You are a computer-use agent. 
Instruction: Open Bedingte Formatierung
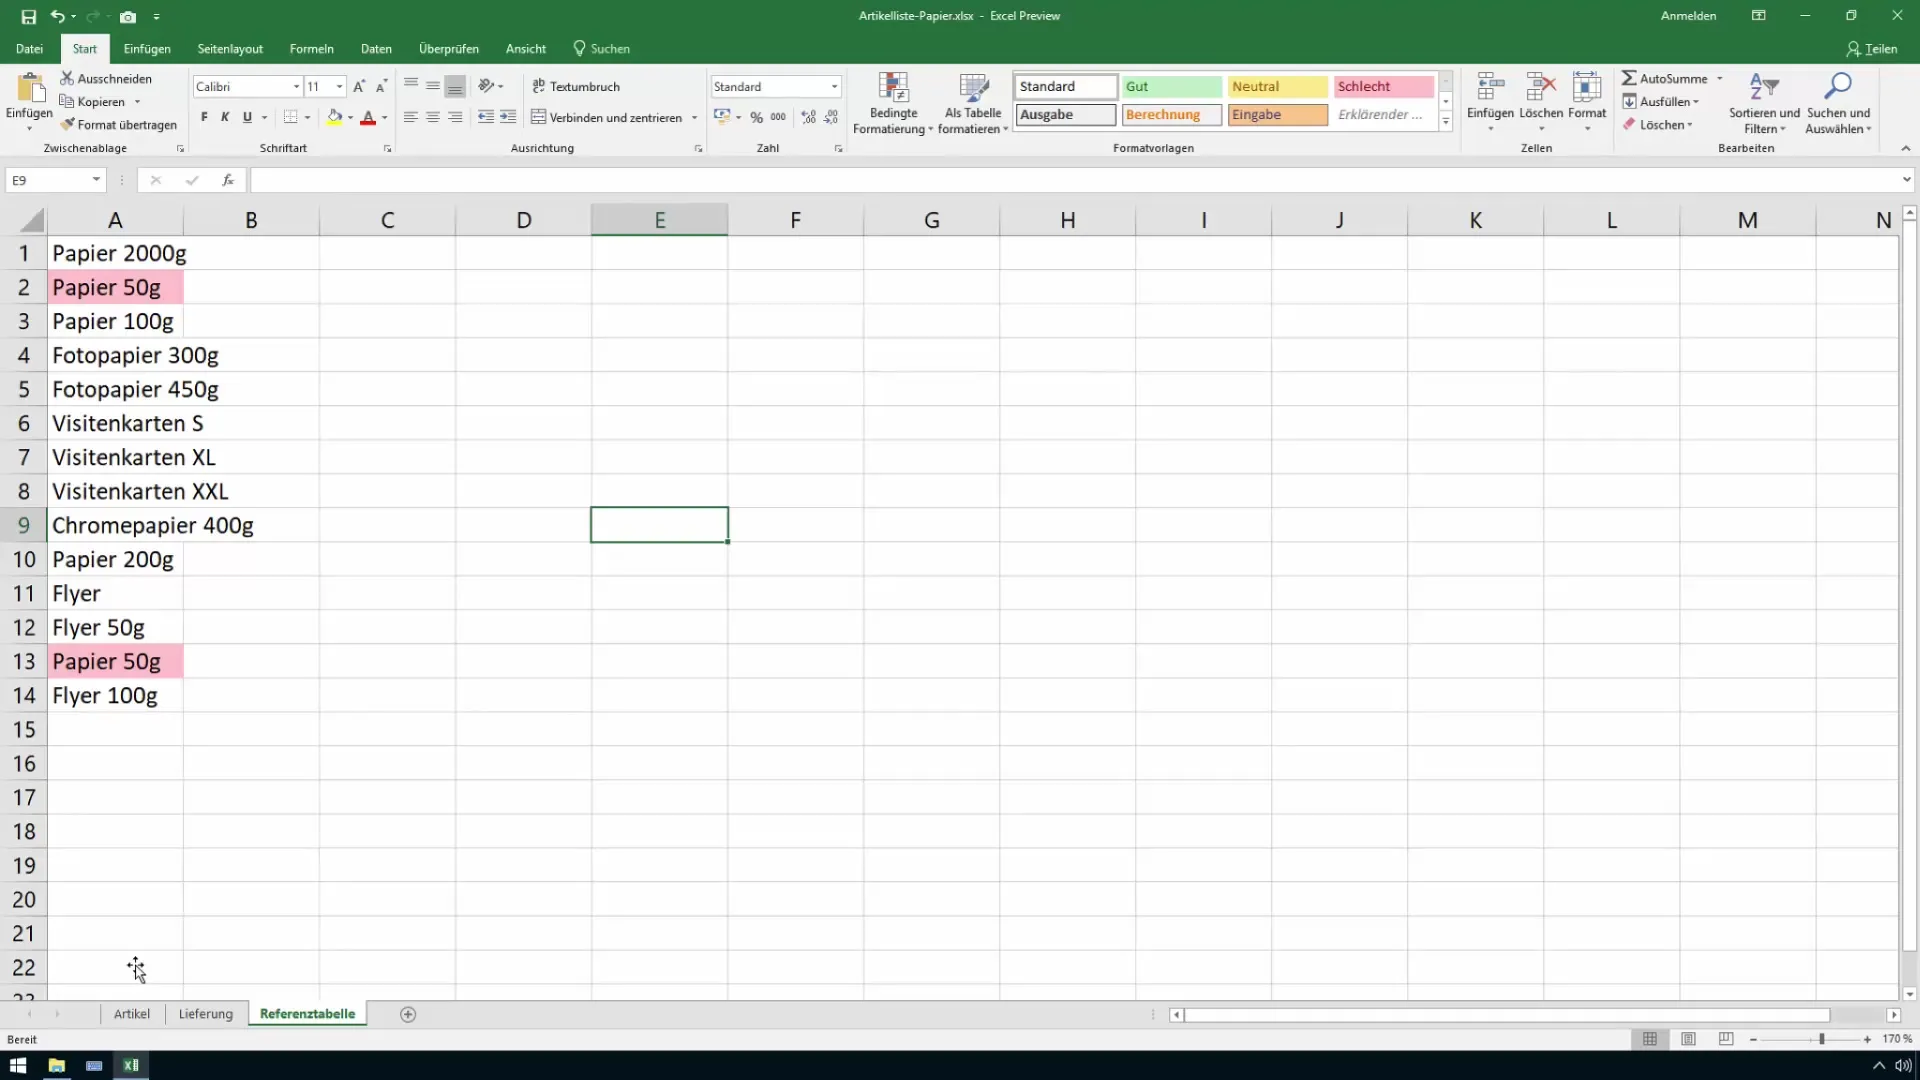[x=893, y=104]
